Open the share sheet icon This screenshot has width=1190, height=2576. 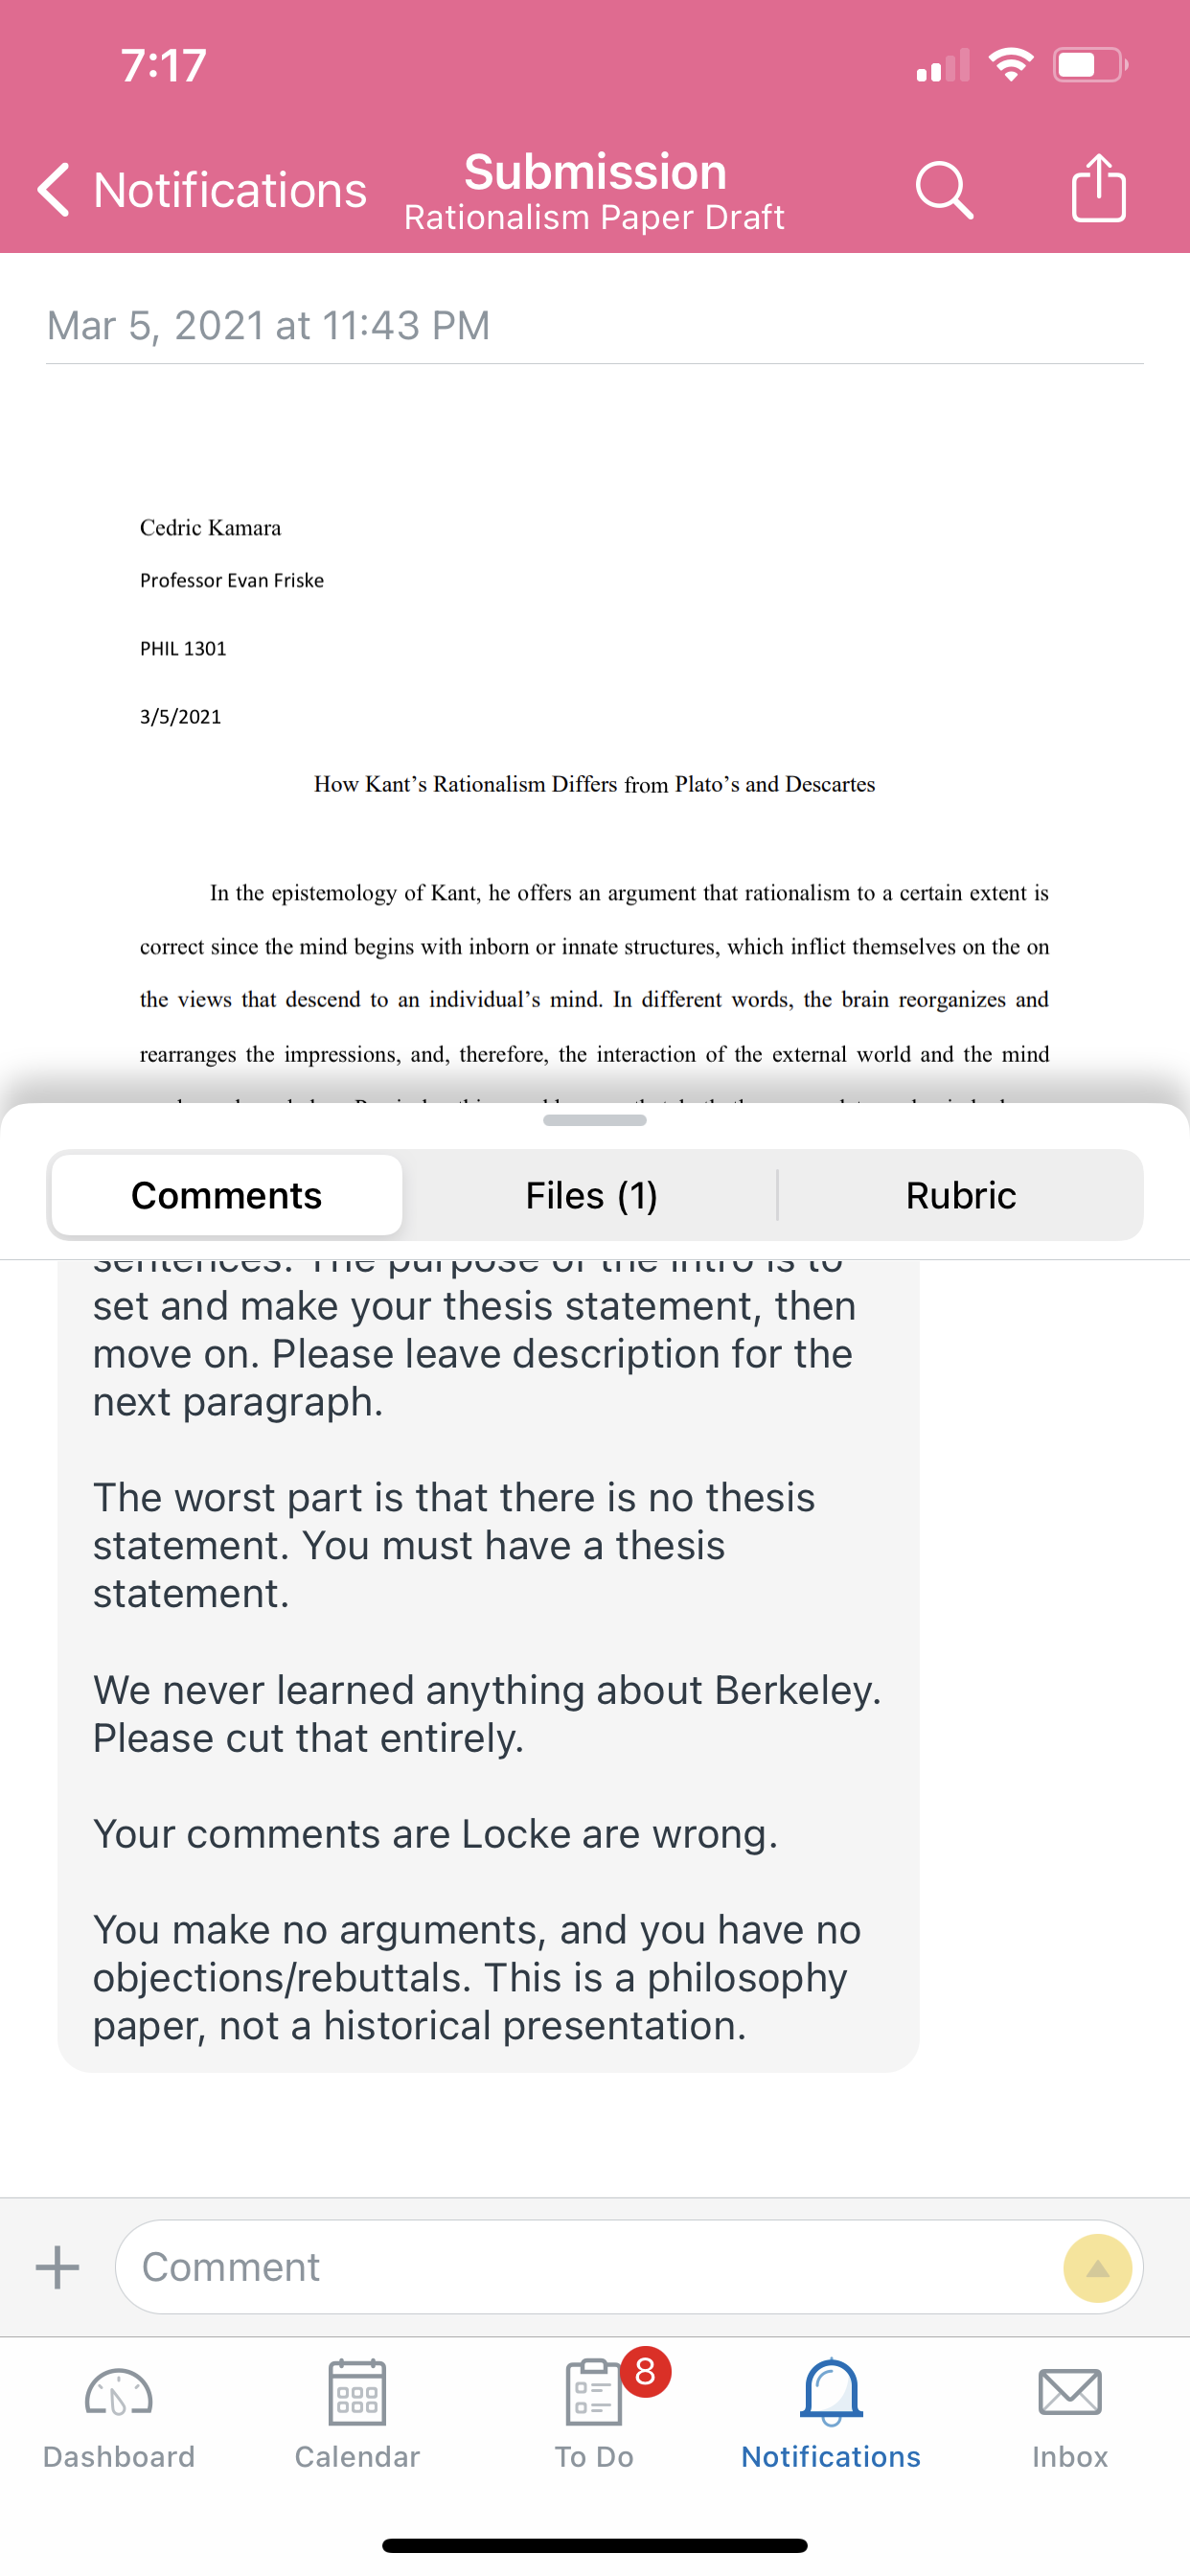1098,187
